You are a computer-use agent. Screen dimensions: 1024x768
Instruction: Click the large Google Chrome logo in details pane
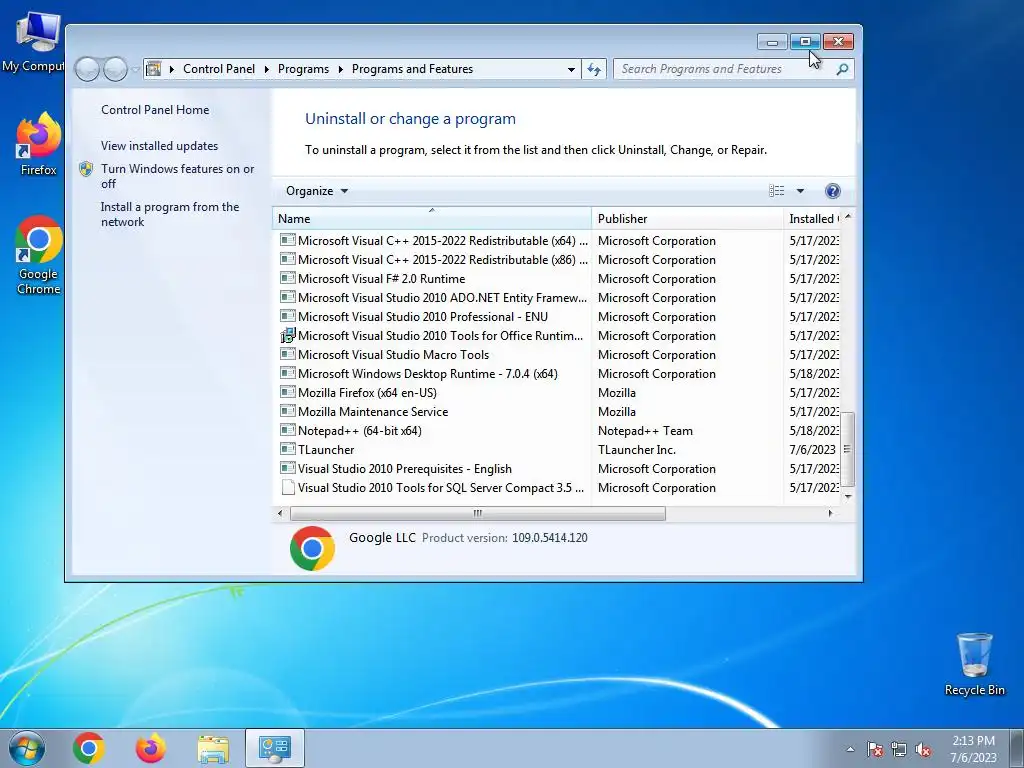[312, 549]
